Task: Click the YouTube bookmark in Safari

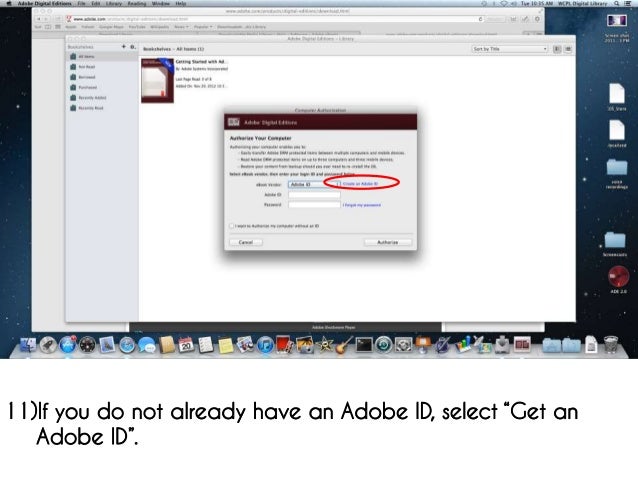Action: pos(137,27)
